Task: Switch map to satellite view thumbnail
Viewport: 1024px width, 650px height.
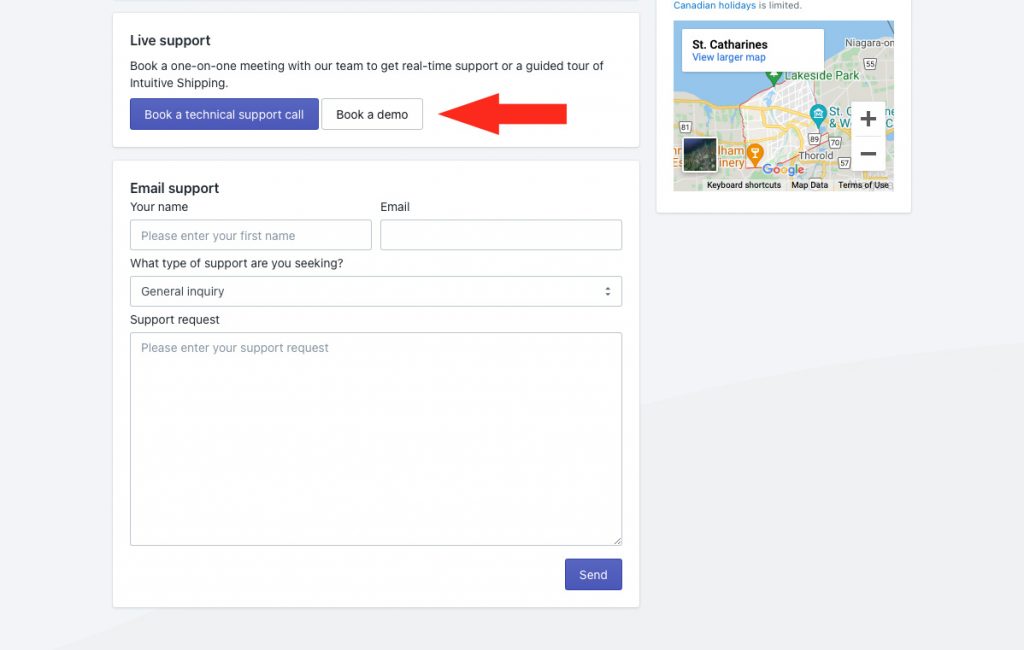Action: (x=699, y=155)
